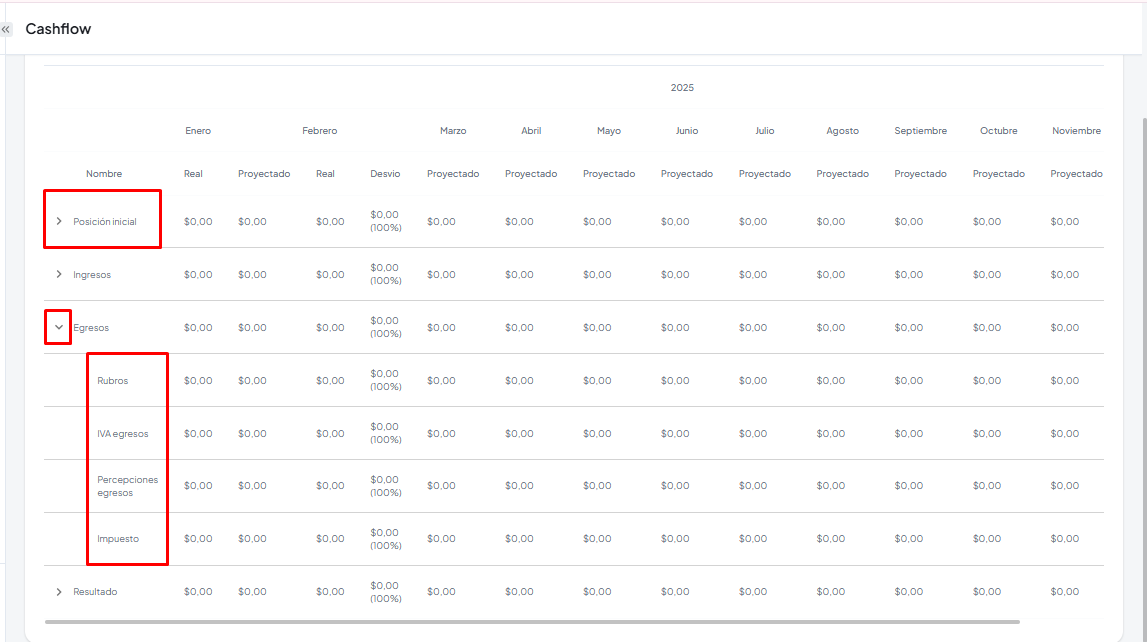Expand the Resultado row chevron
1147x642 pixels.
click(x=59, y=592)
